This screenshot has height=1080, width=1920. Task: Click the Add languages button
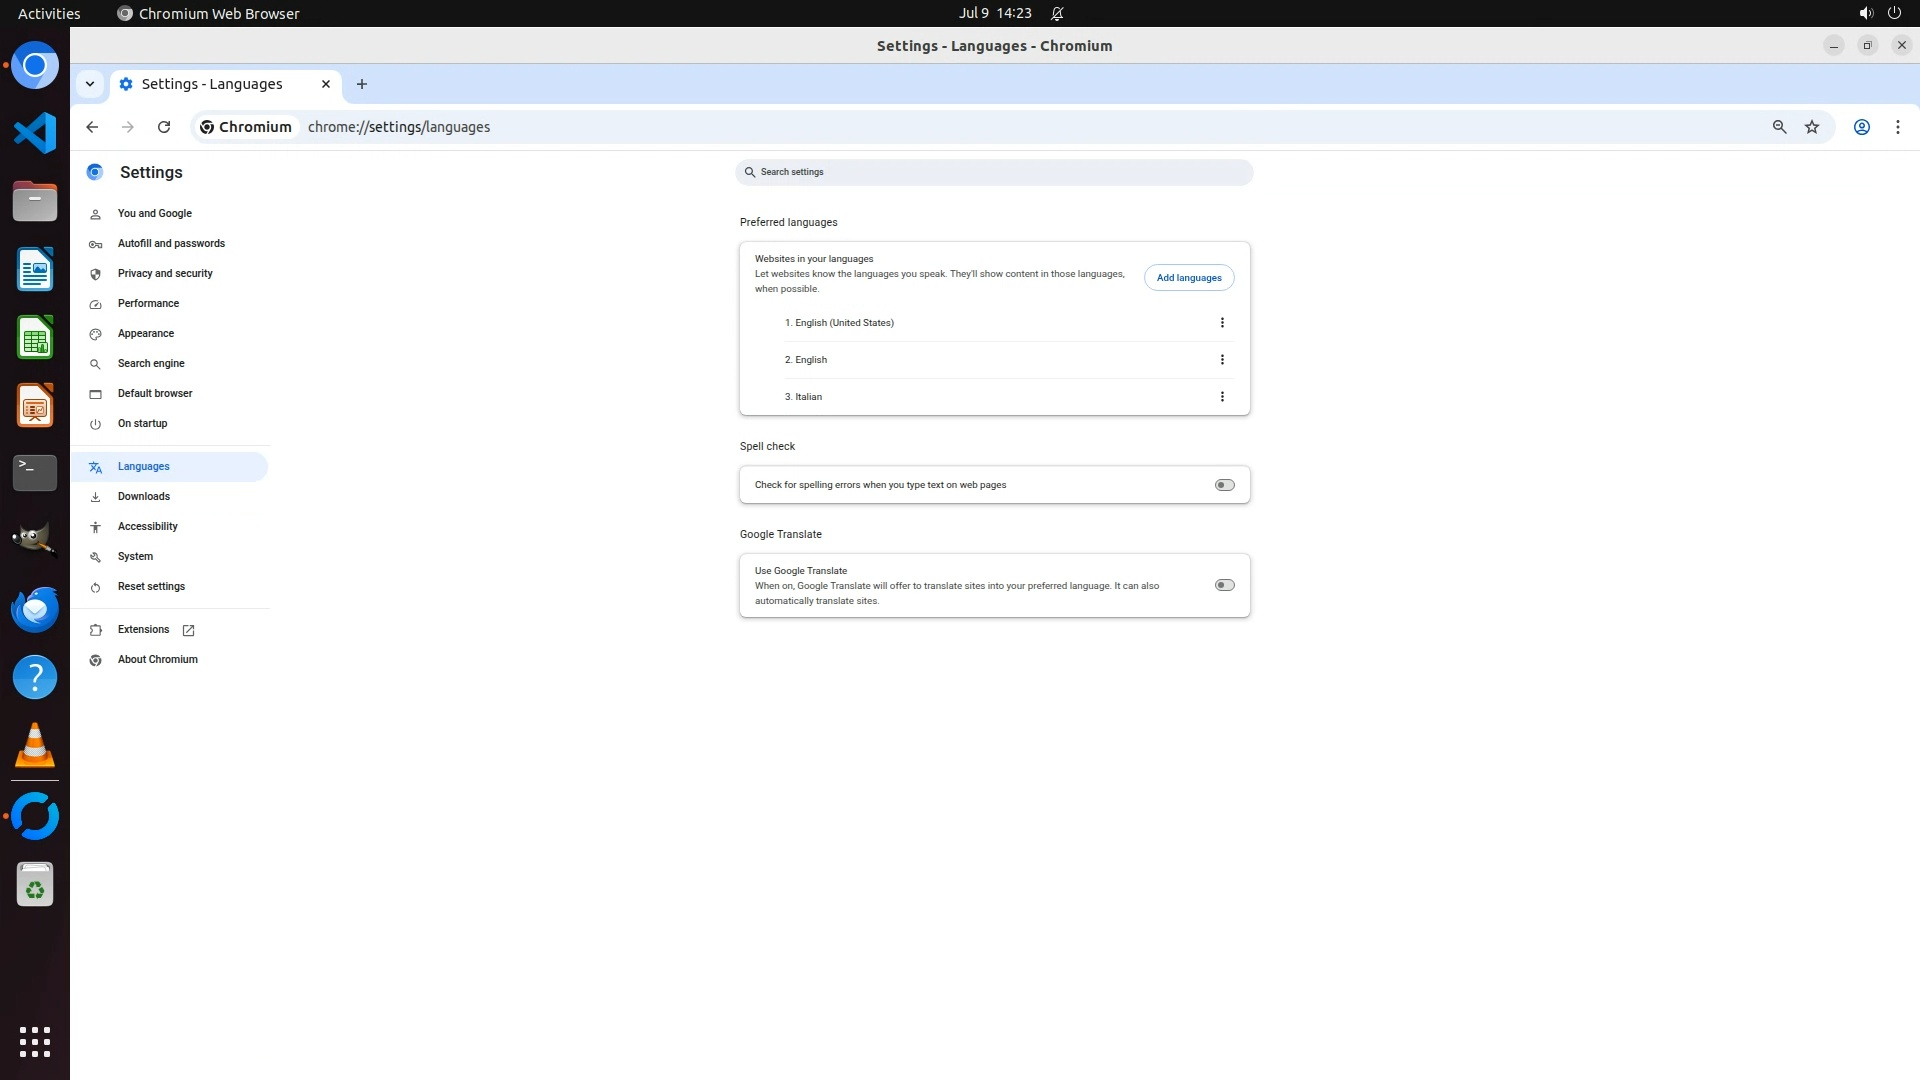click(1189, 278)
